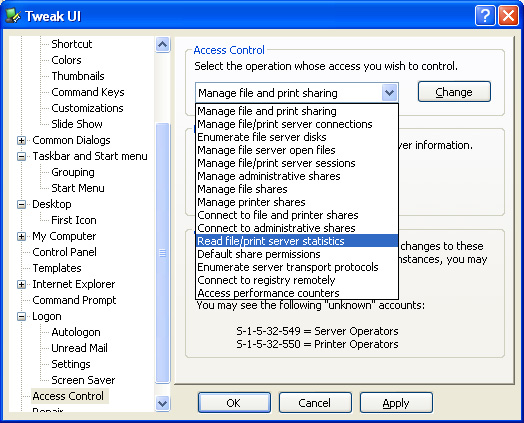
Task: Open Command Keys tree item
Action: coord(88,92)
